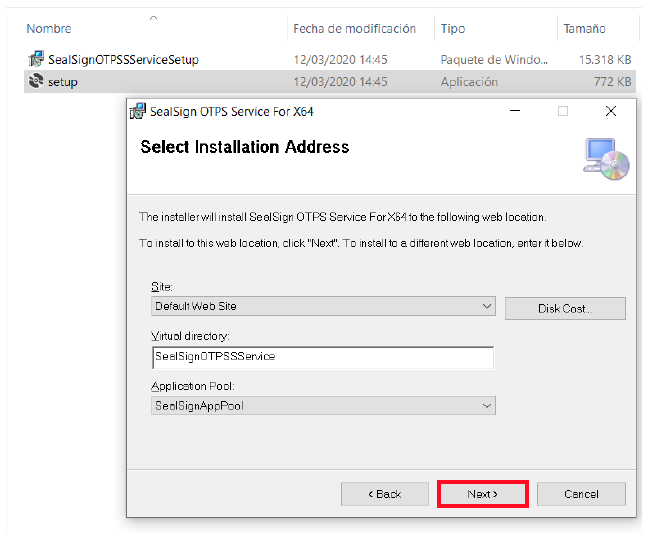Screen dimensions: 648x533
Task: Focus the Virtual directory text field
Action: (x=322, y=356)
